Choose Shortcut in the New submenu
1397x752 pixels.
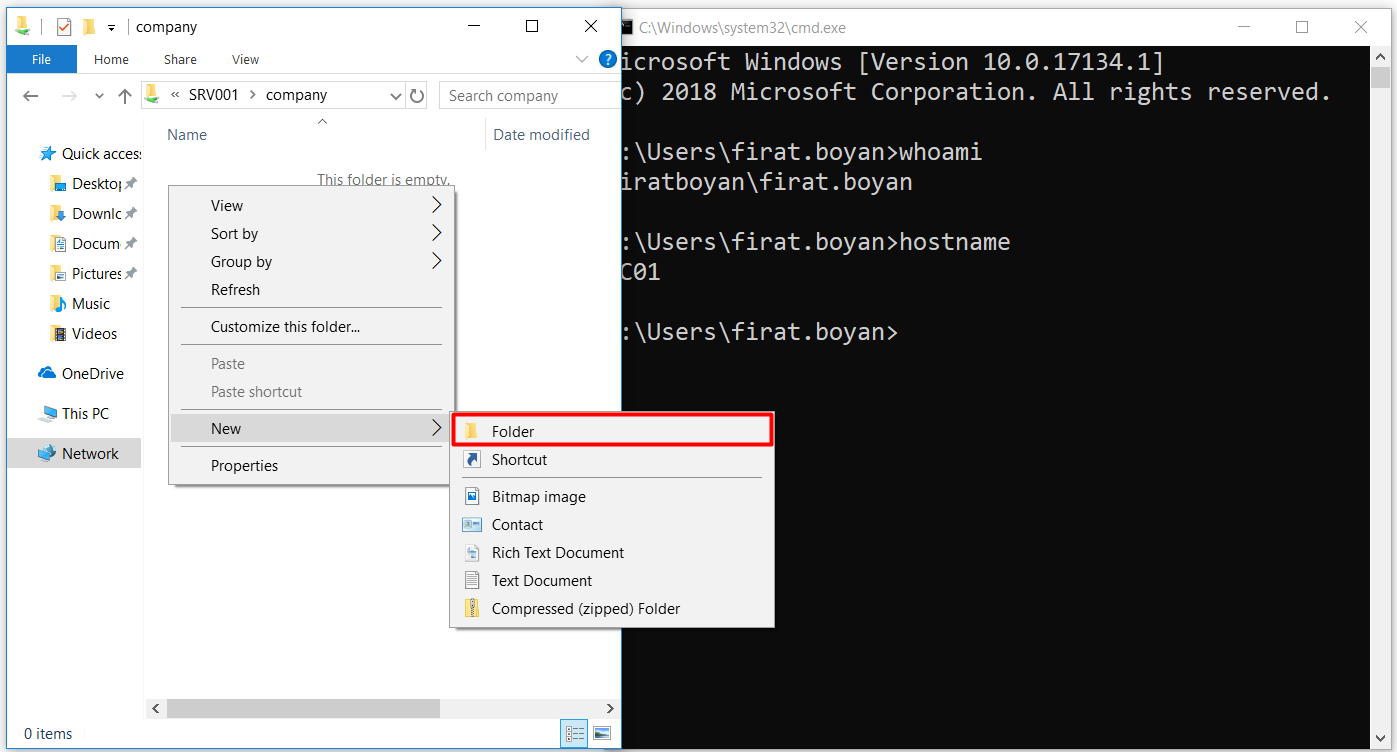(612, 460)
